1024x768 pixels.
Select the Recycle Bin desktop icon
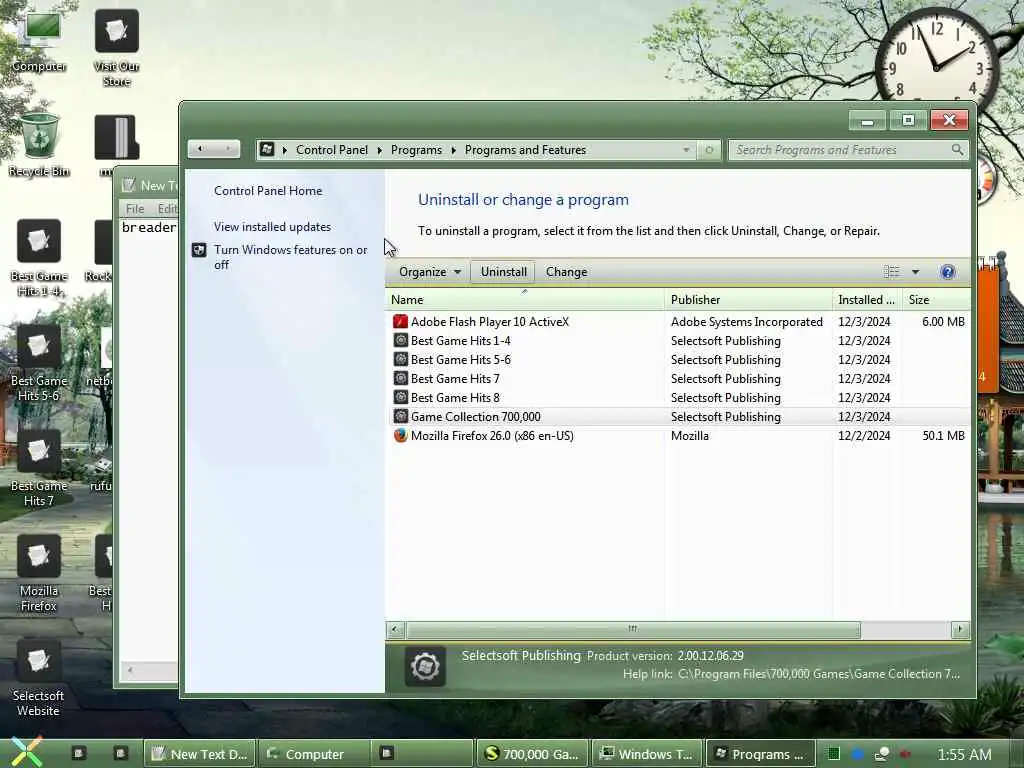tap(39, 145)
